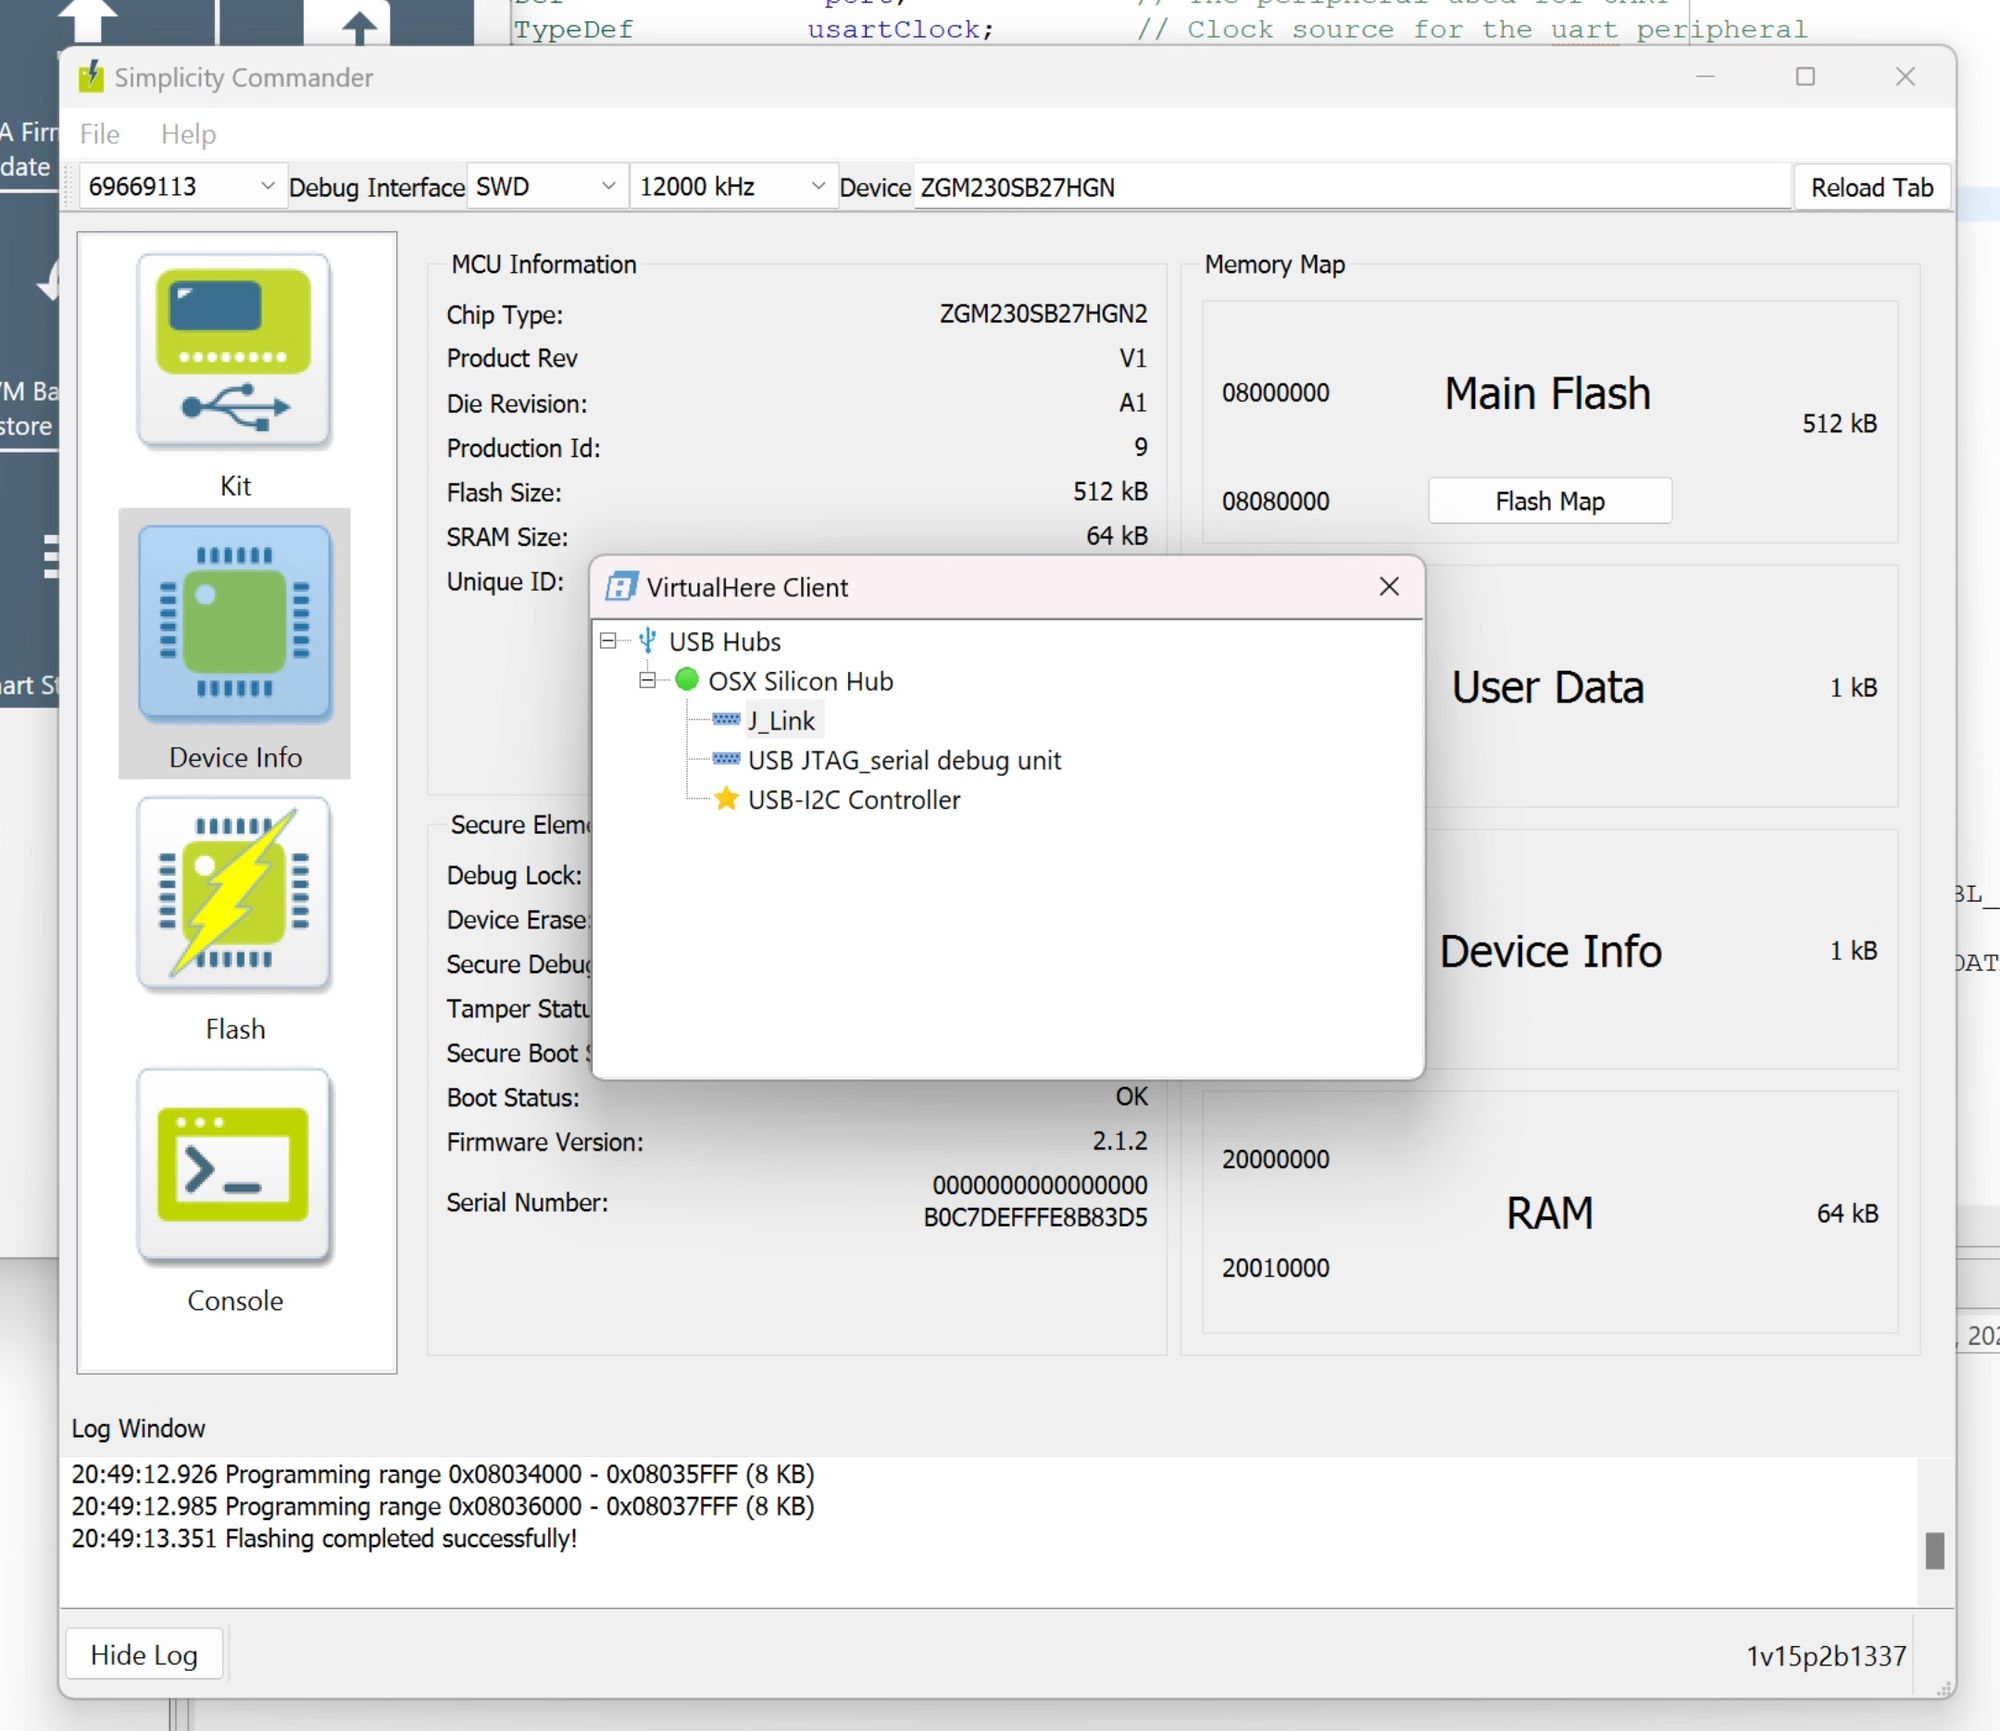The image size is (2000, 1731).
Task: Click the address 20000000 in Memory Map
Action: pyautogui.click(x=1275, y=1159)
